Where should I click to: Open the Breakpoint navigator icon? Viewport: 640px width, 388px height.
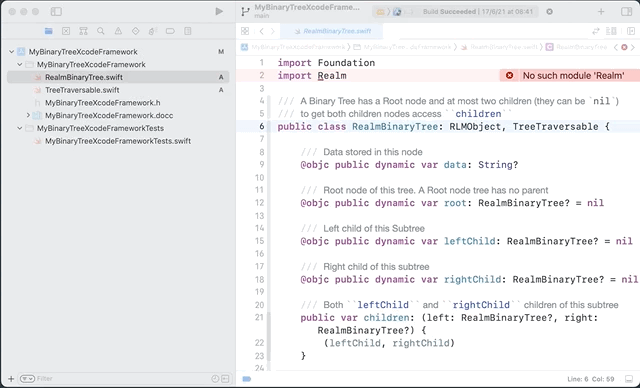[x=170, y=31]
